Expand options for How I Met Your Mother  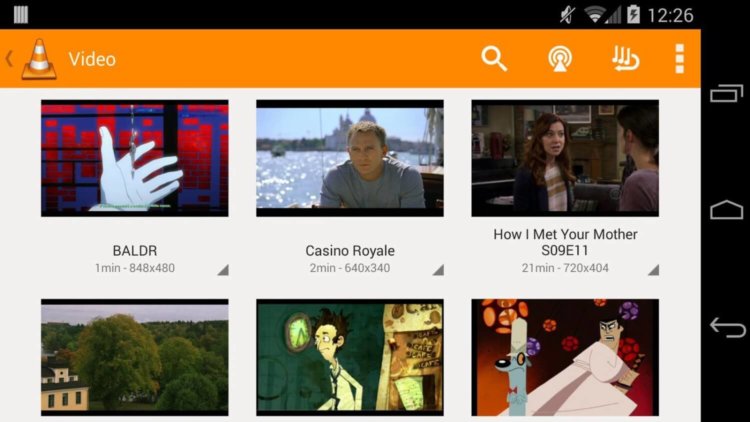click(x=653, y=269)
